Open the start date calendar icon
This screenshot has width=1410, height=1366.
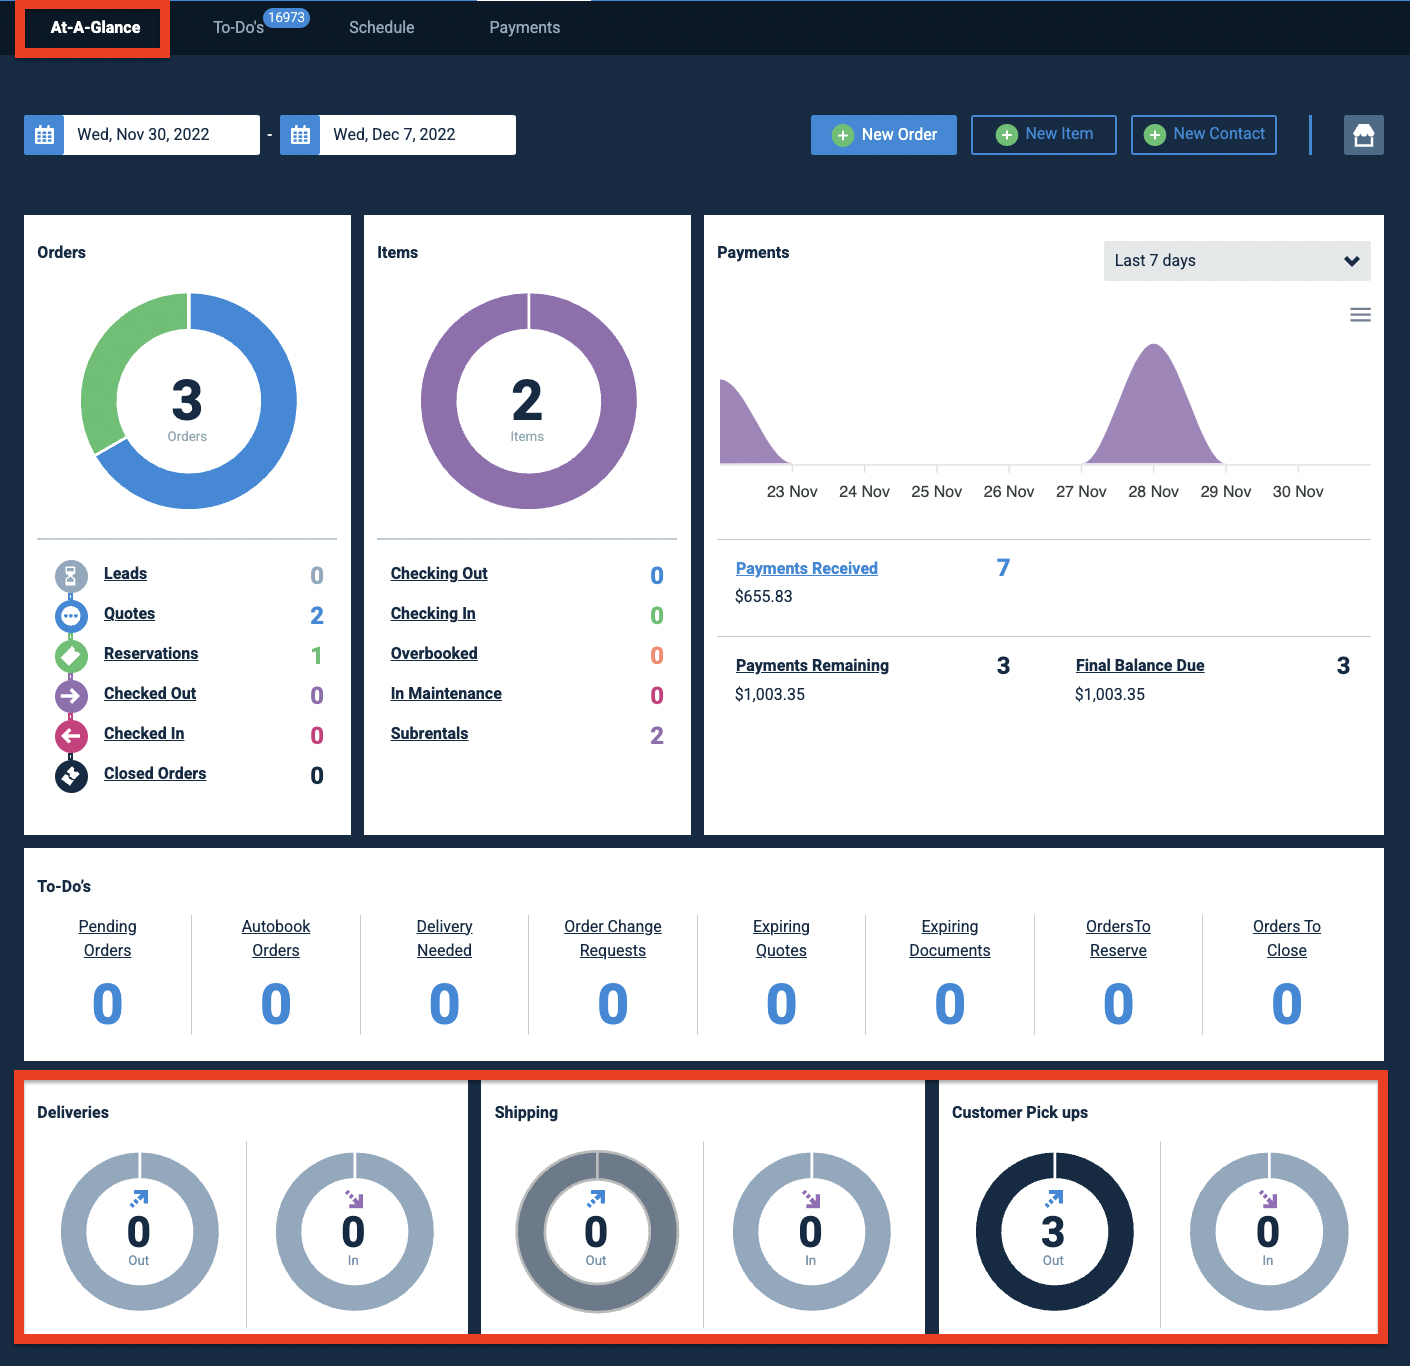(x=44, y=135)
